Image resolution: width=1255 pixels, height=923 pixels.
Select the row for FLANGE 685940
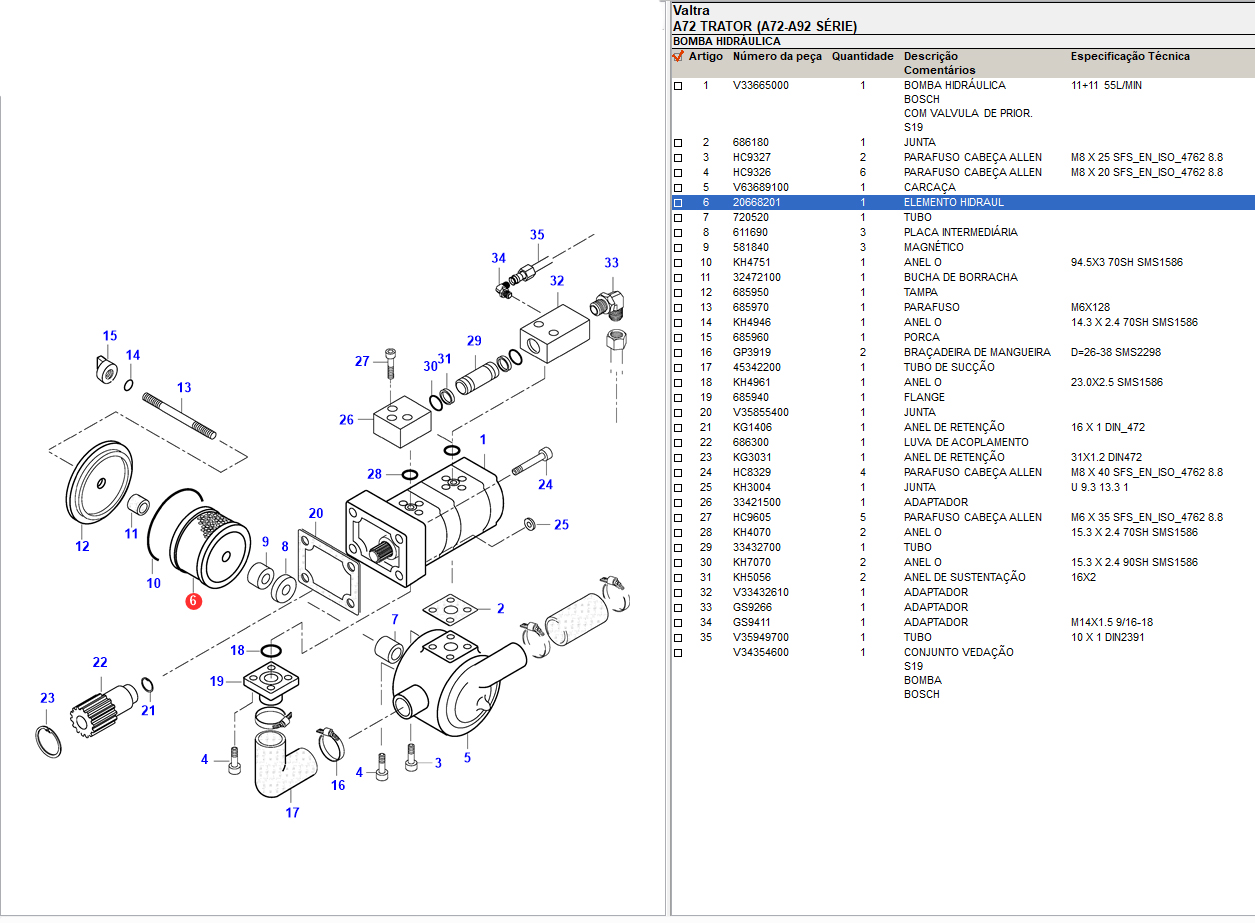point(924,397)
